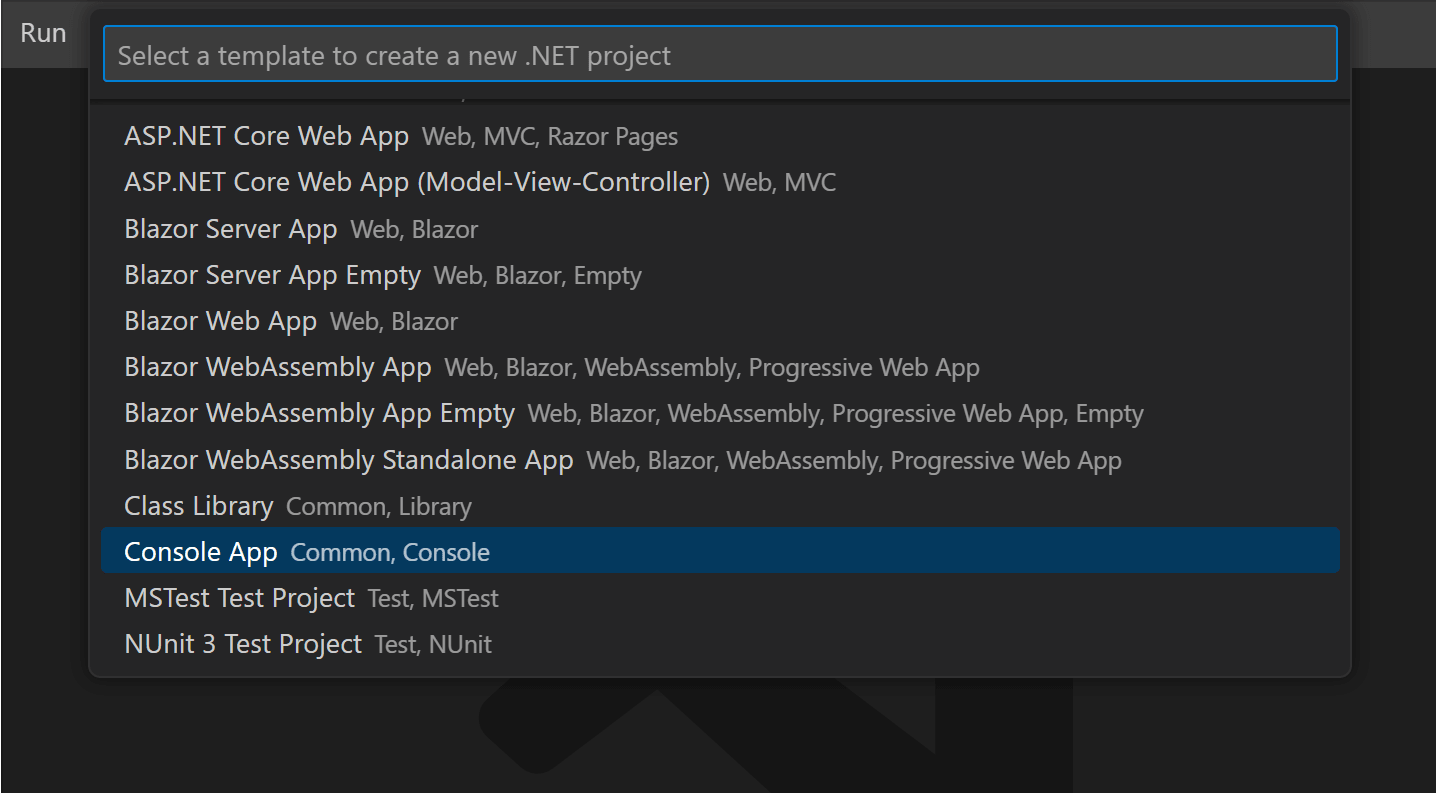
Task: Pick the Blazor Server App template
Action: [720, 228]
